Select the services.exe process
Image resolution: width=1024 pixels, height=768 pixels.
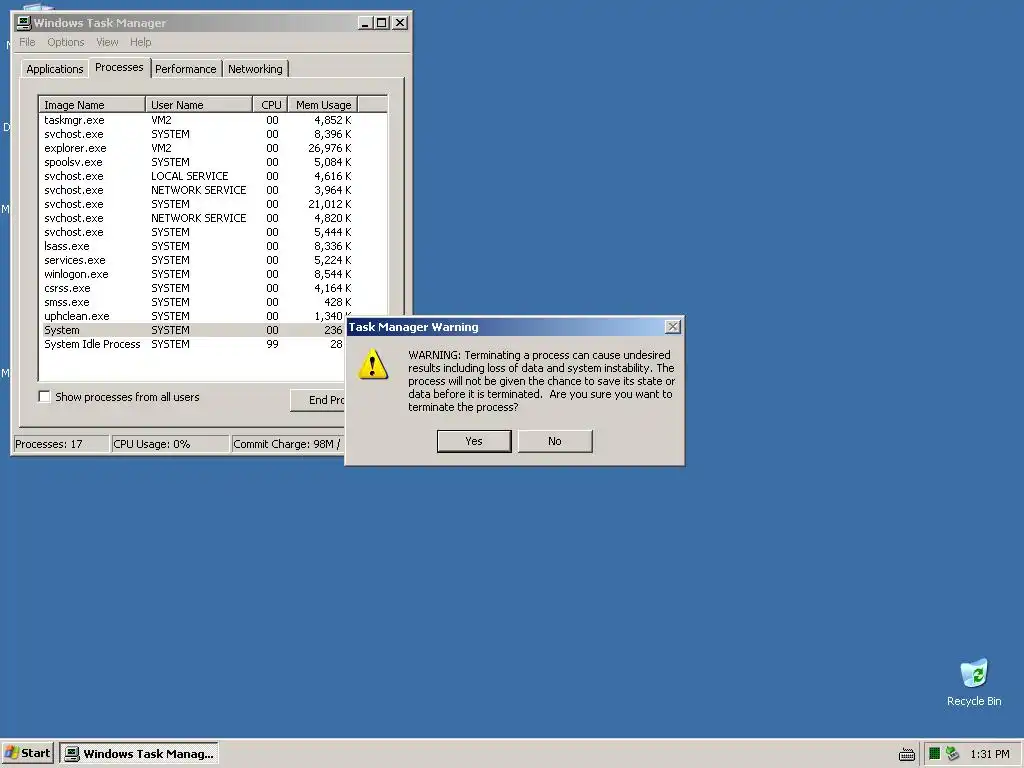198,260
